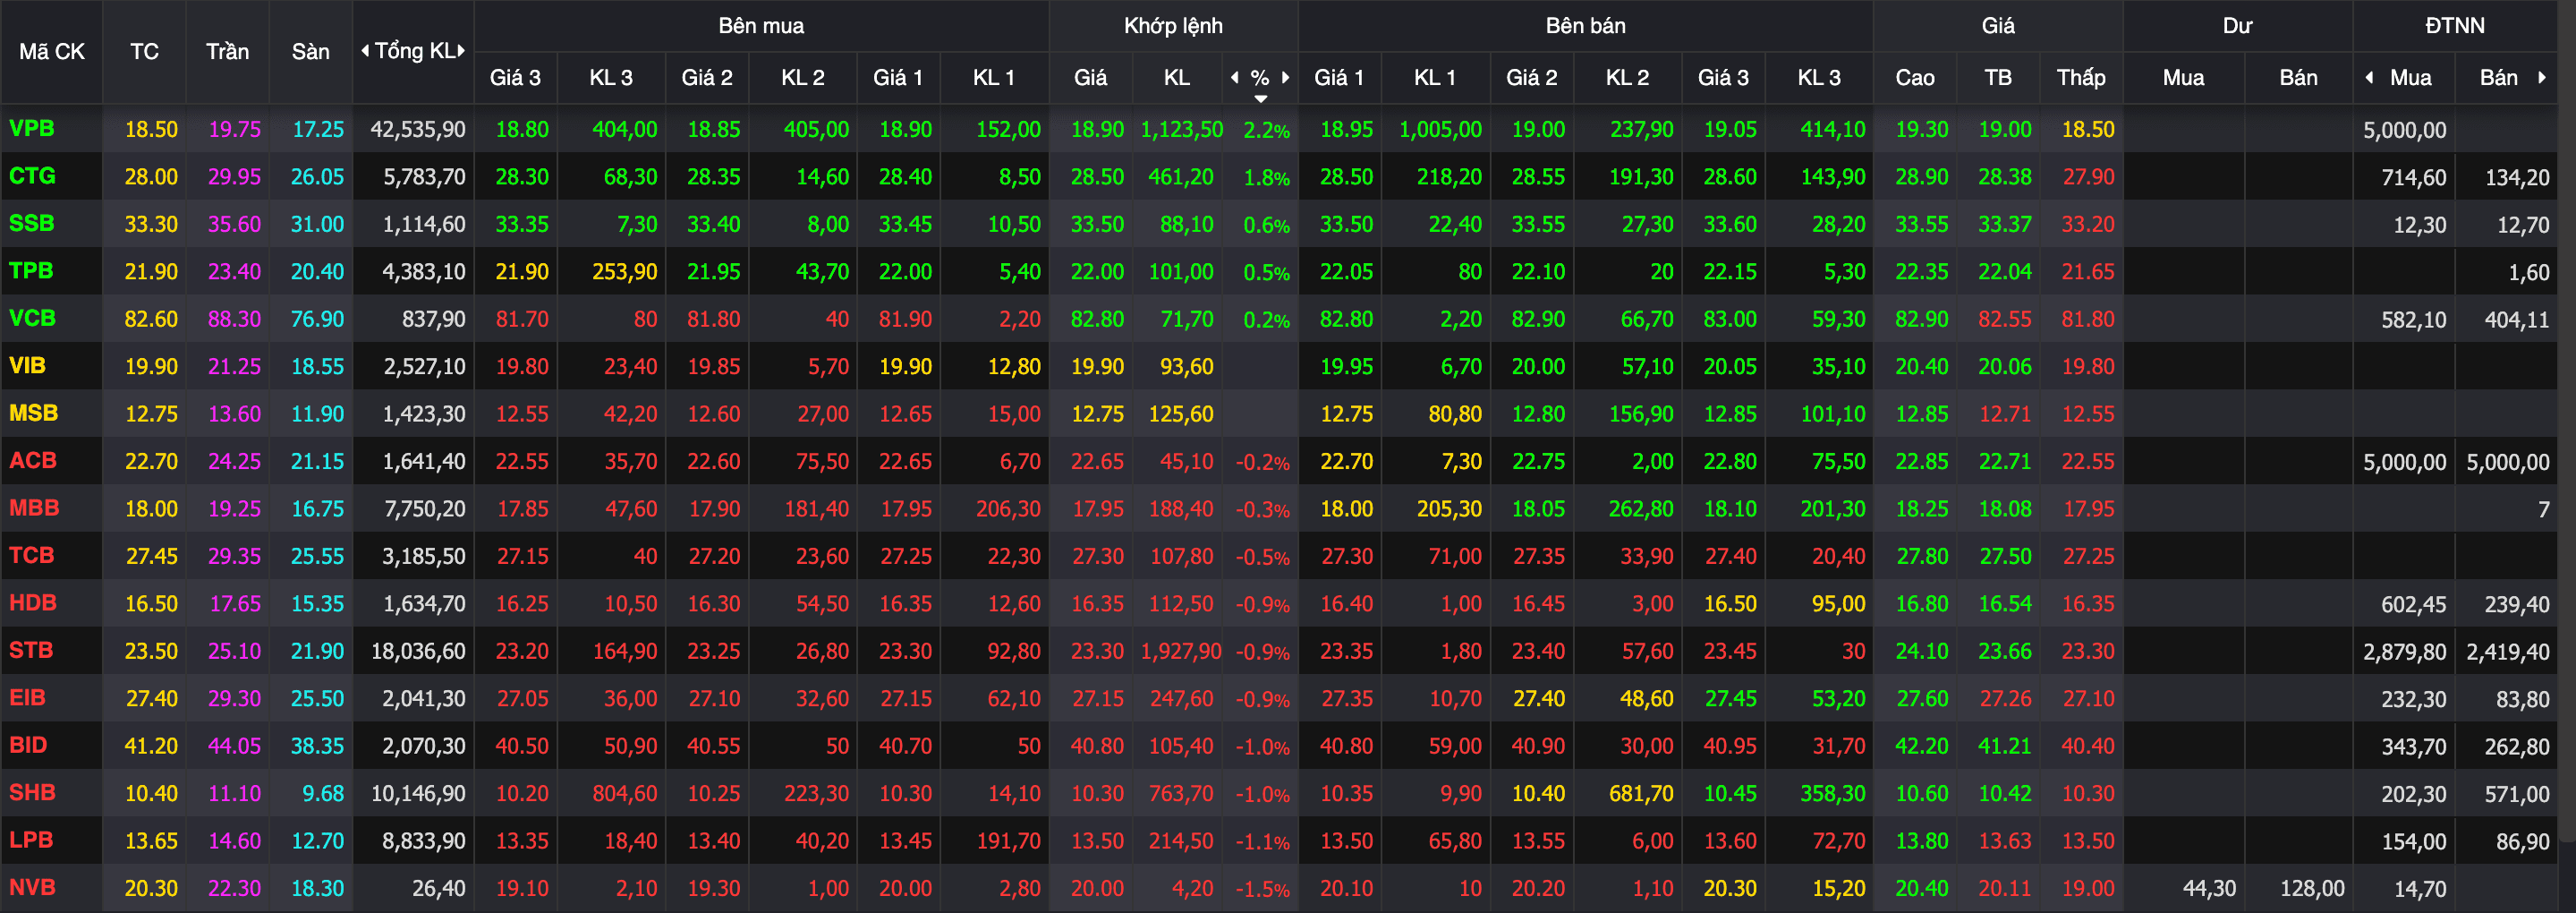Click HDB foreign buy value 602,45
This screenshot has width=2576, height=913.
click(x=2414, y=605)
